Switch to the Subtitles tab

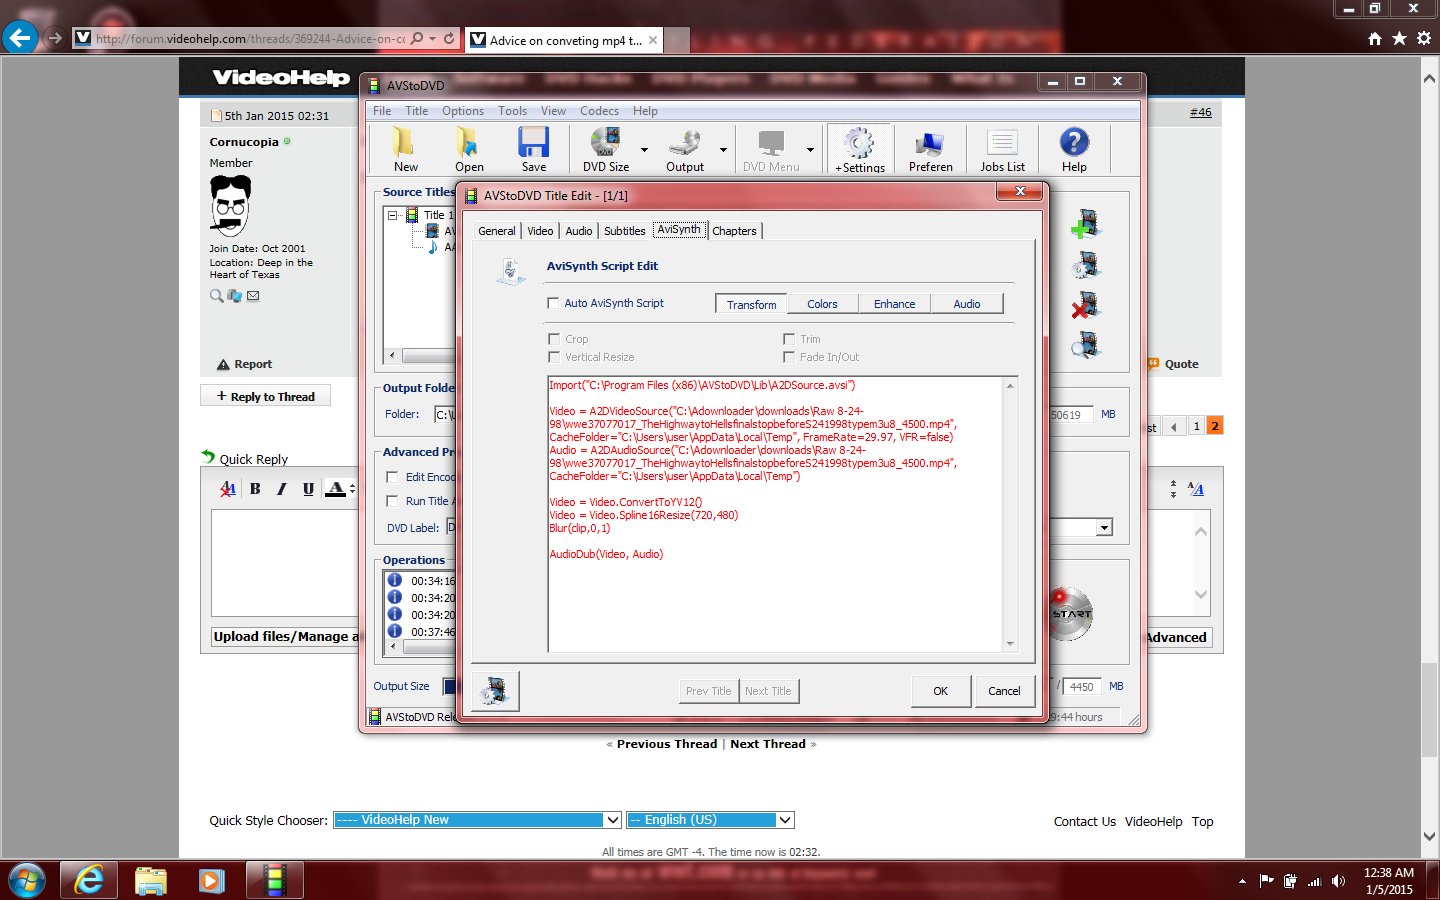point(624,231)
